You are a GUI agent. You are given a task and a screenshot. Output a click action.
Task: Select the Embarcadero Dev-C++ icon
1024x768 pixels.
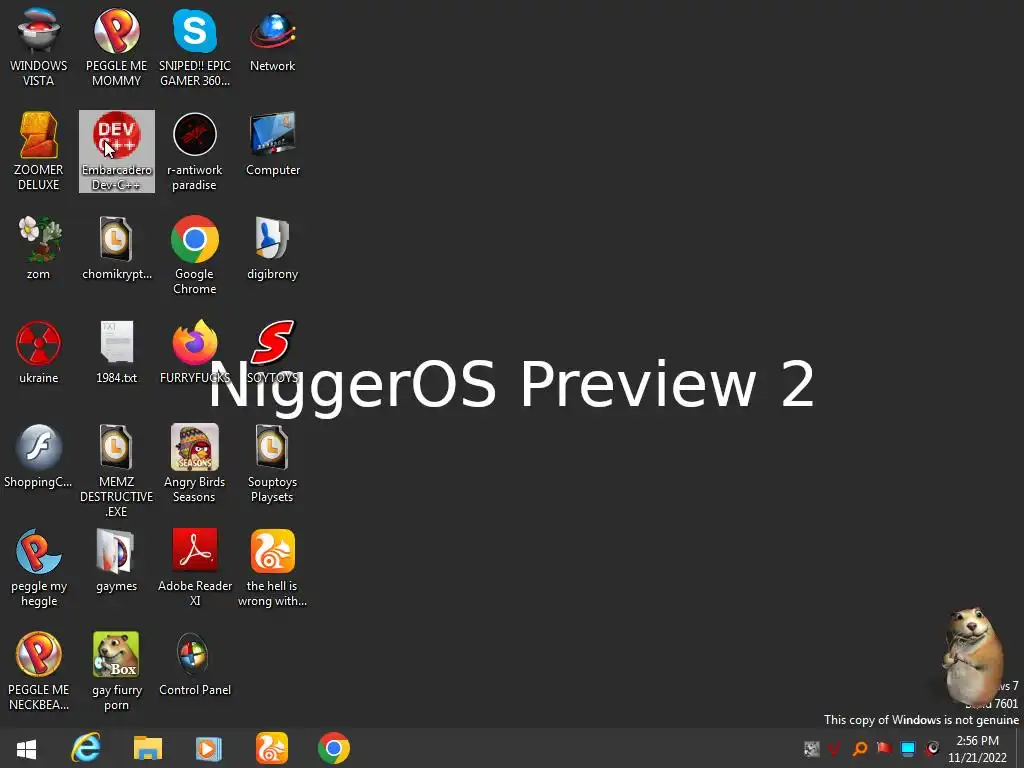point(117,151)
